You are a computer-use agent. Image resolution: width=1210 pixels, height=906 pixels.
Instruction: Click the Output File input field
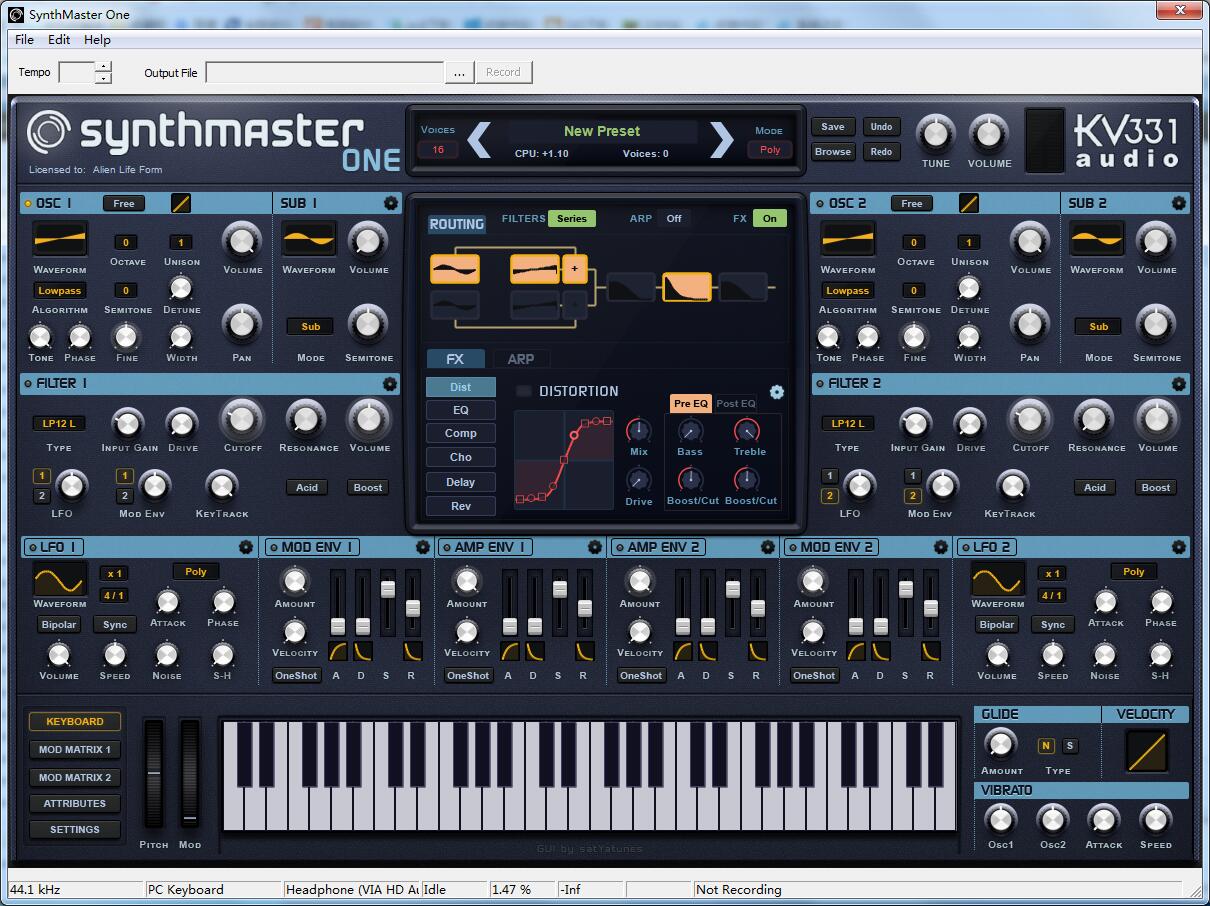(x=325, y=72)
